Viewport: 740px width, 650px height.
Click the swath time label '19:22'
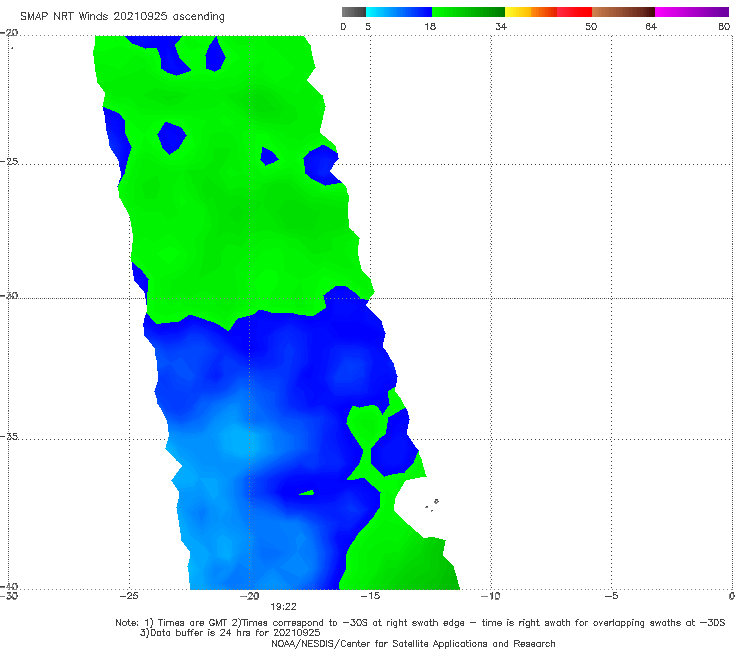coord(283,607)
